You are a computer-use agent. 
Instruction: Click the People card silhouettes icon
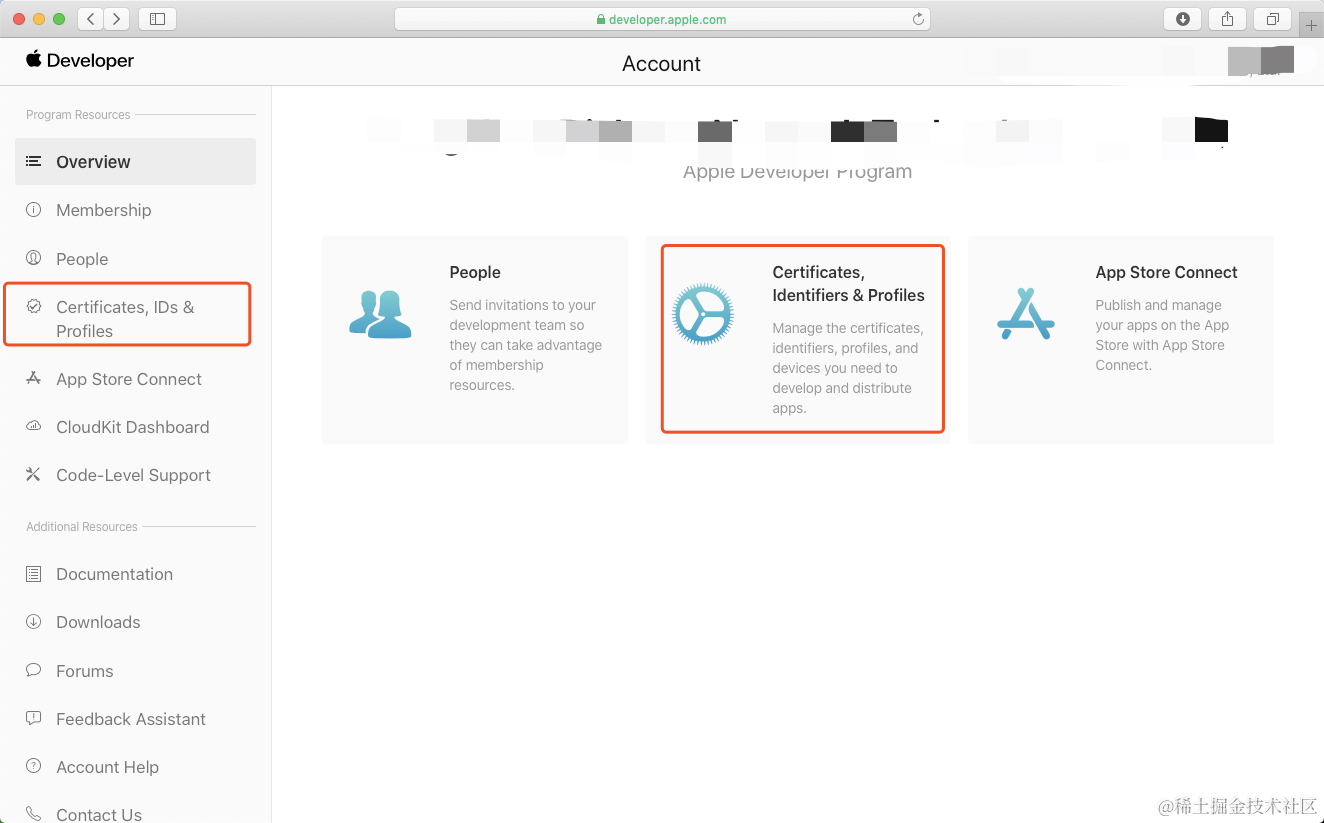click(x=380, y=315)
